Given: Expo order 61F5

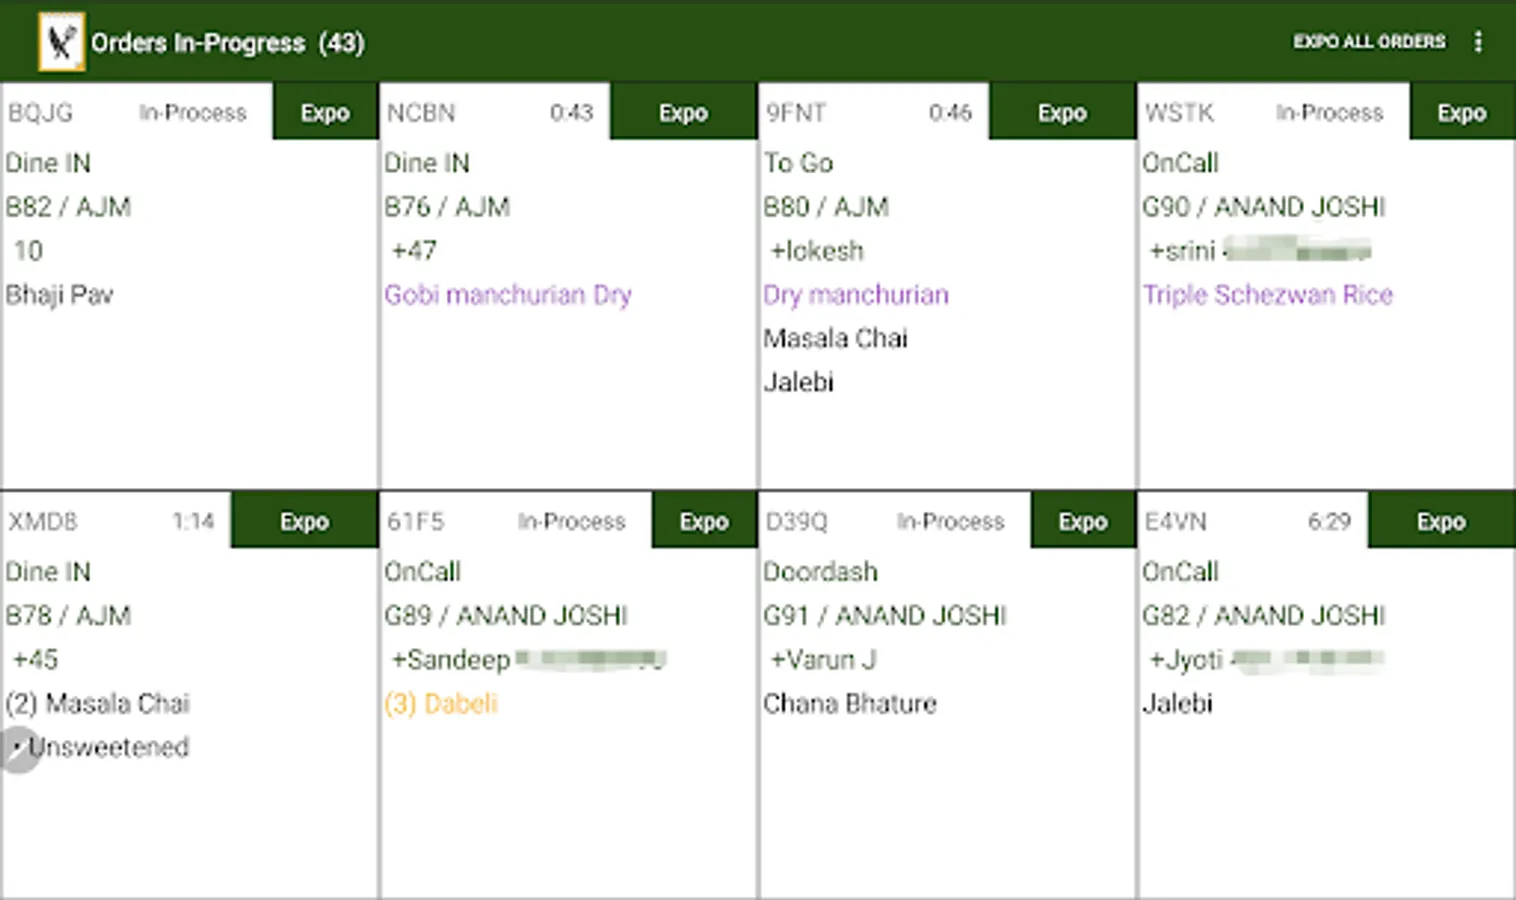Looking at the screenshot, I should [x=704, y=521].
